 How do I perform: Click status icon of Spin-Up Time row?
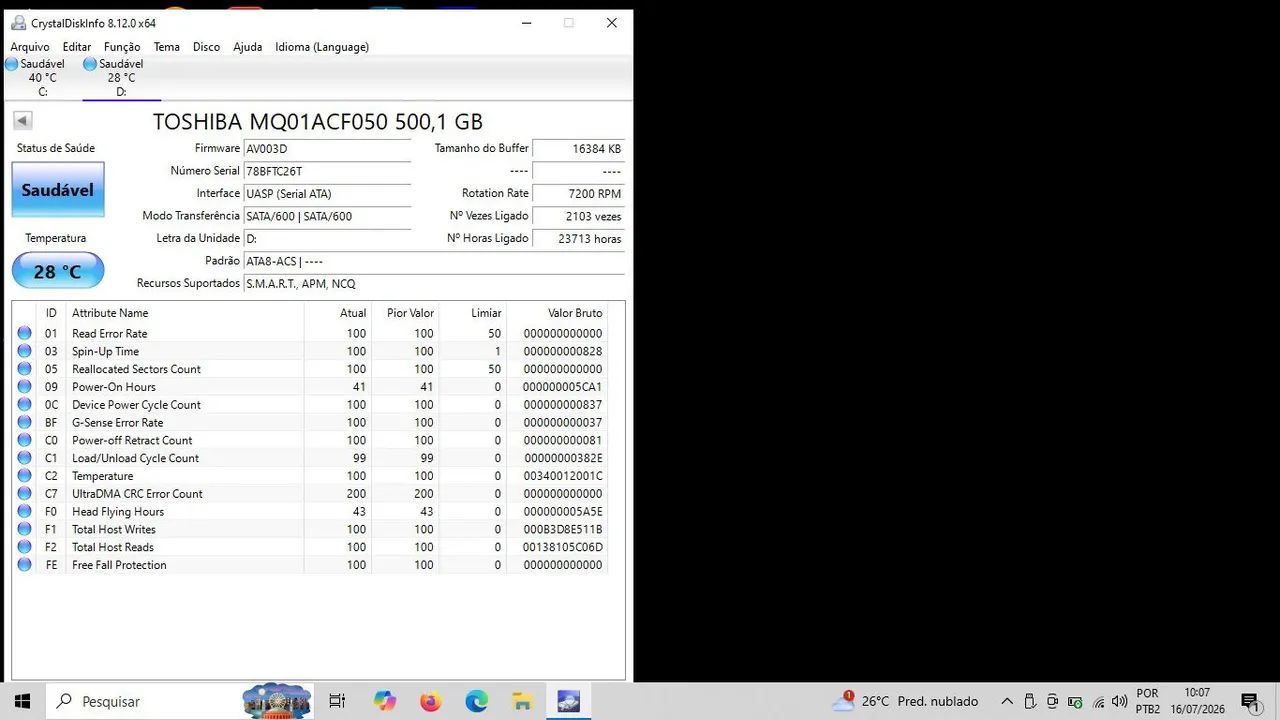point(24,351)
